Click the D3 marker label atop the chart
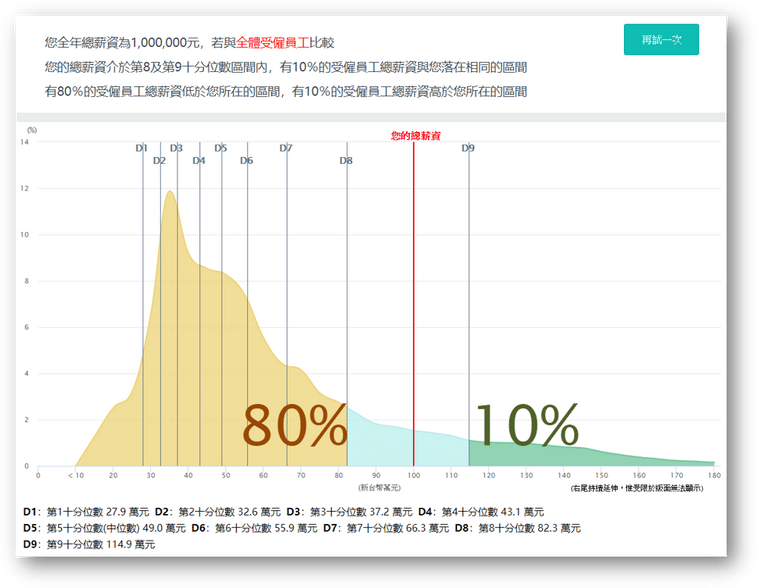 (176, 148)
